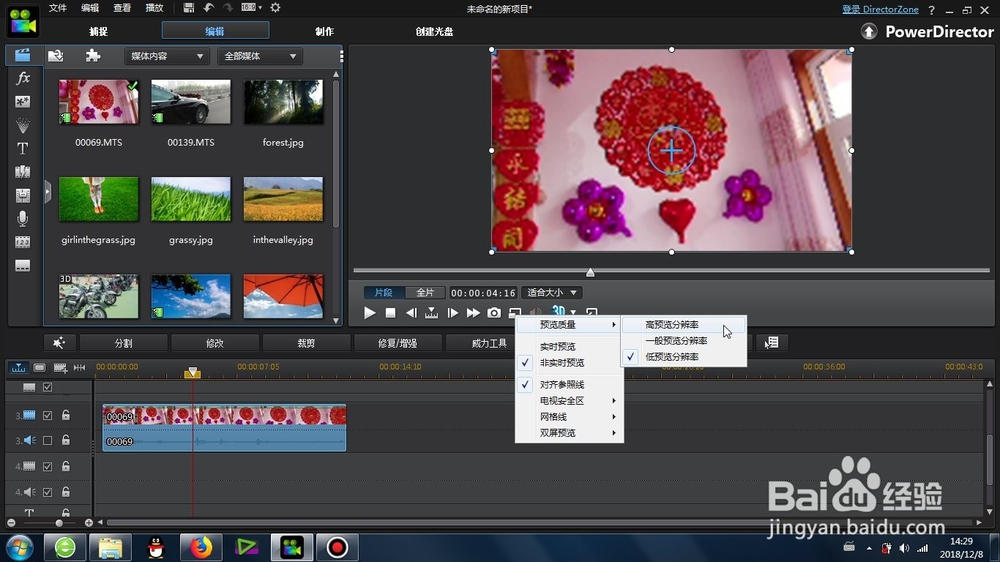1000x562 pixels.
Task: Toggle the top track checkbox
Action: [47, 387]
